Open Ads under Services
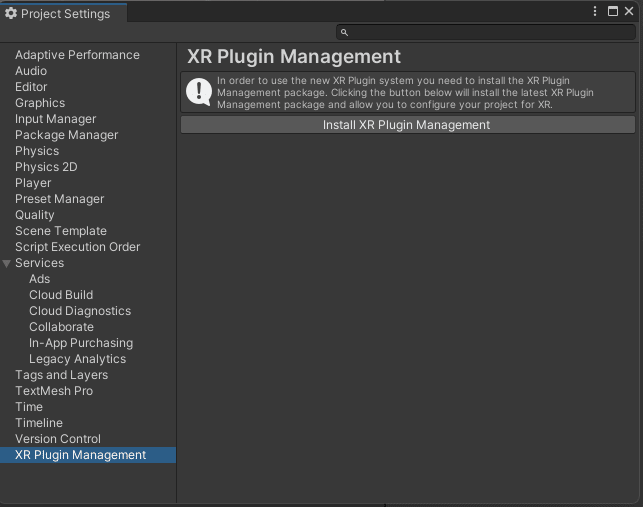This screenshot has width=643, height=507. click(40, 279)
